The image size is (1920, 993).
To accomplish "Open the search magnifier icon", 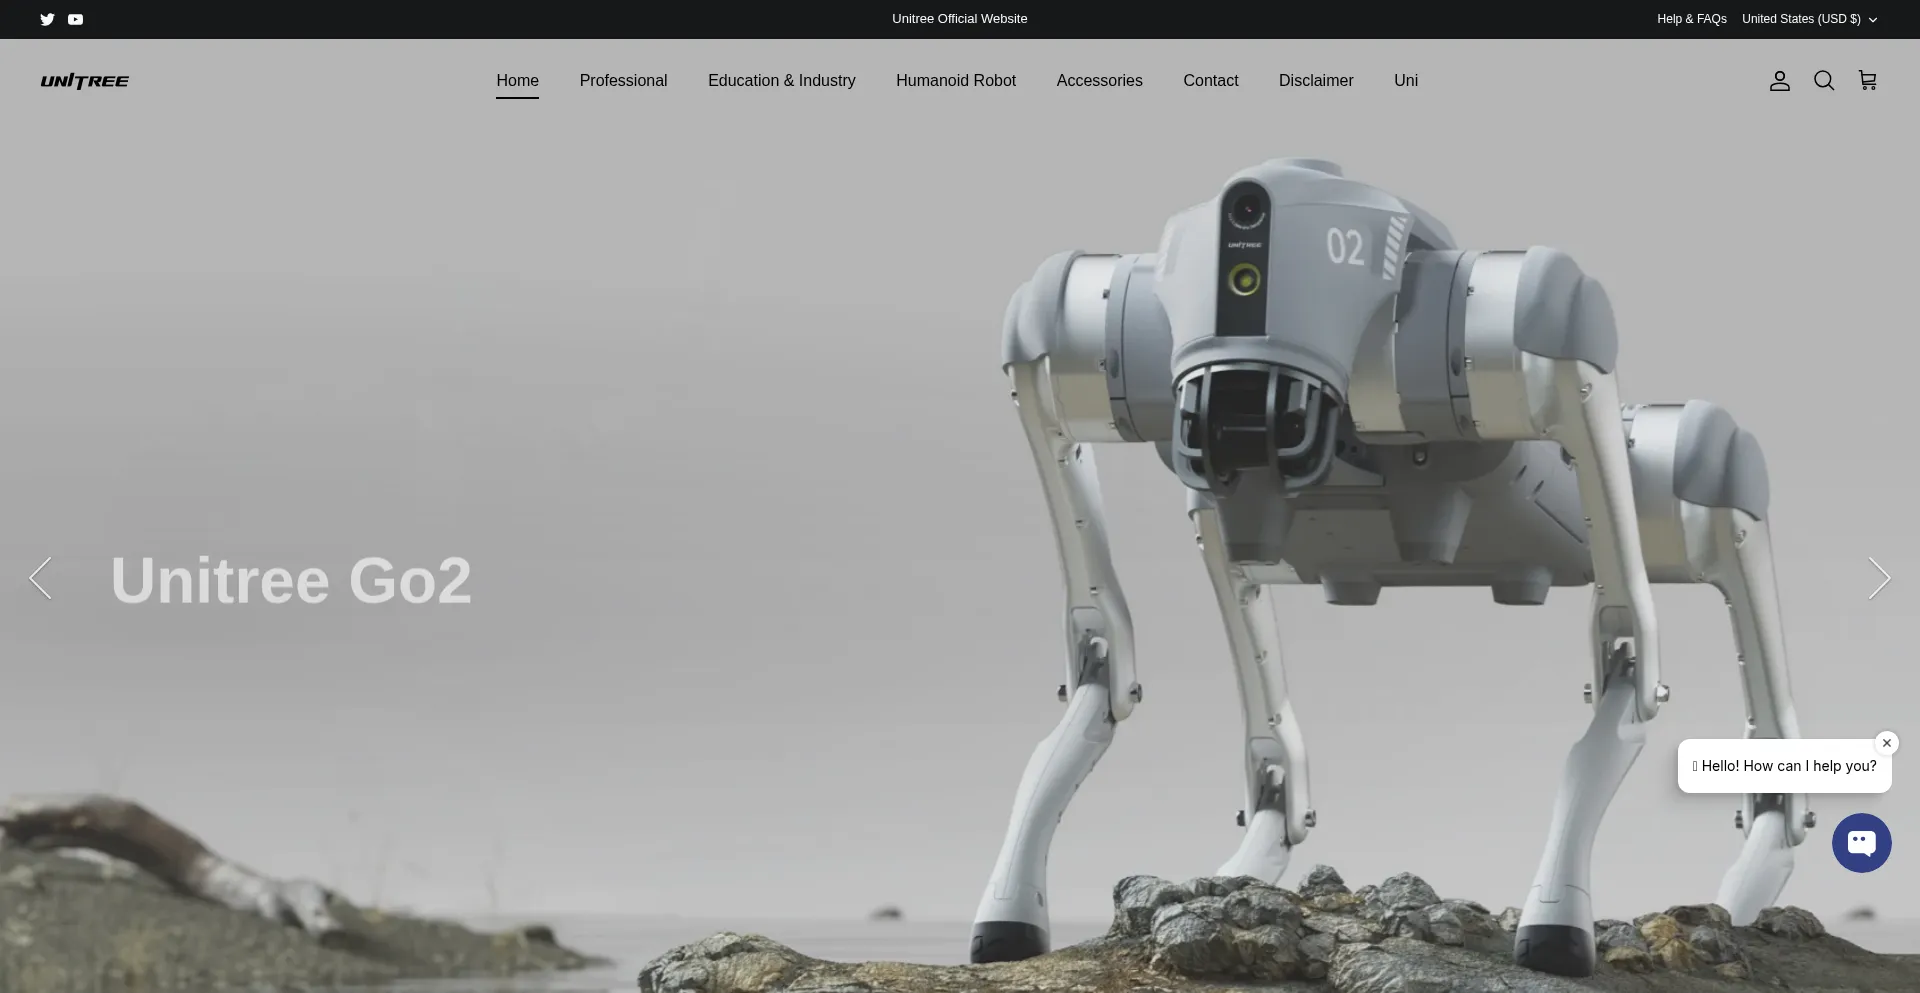I will [x=1823, y=81].
